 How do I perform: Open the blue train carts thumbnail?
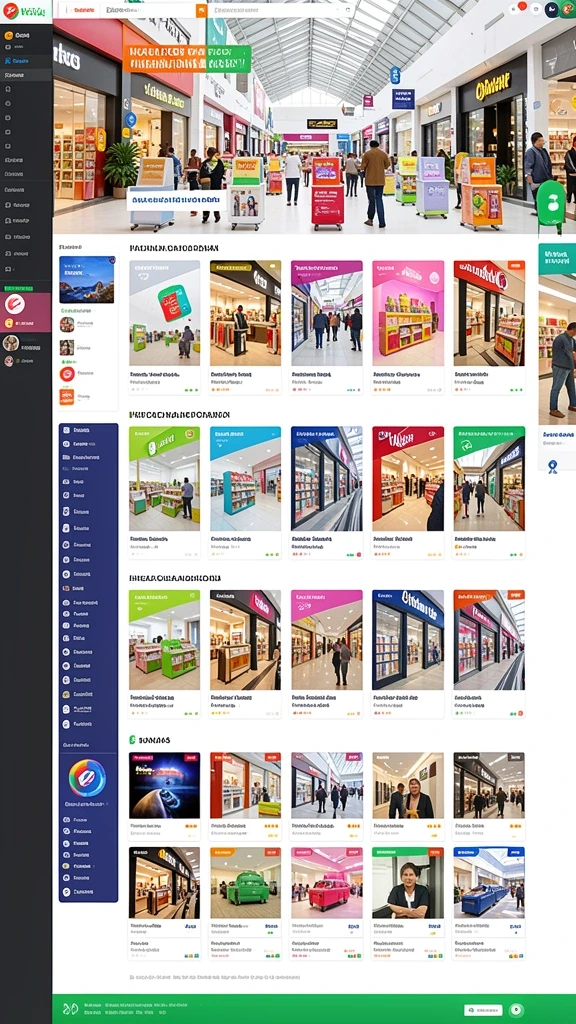tap(489, 883)
